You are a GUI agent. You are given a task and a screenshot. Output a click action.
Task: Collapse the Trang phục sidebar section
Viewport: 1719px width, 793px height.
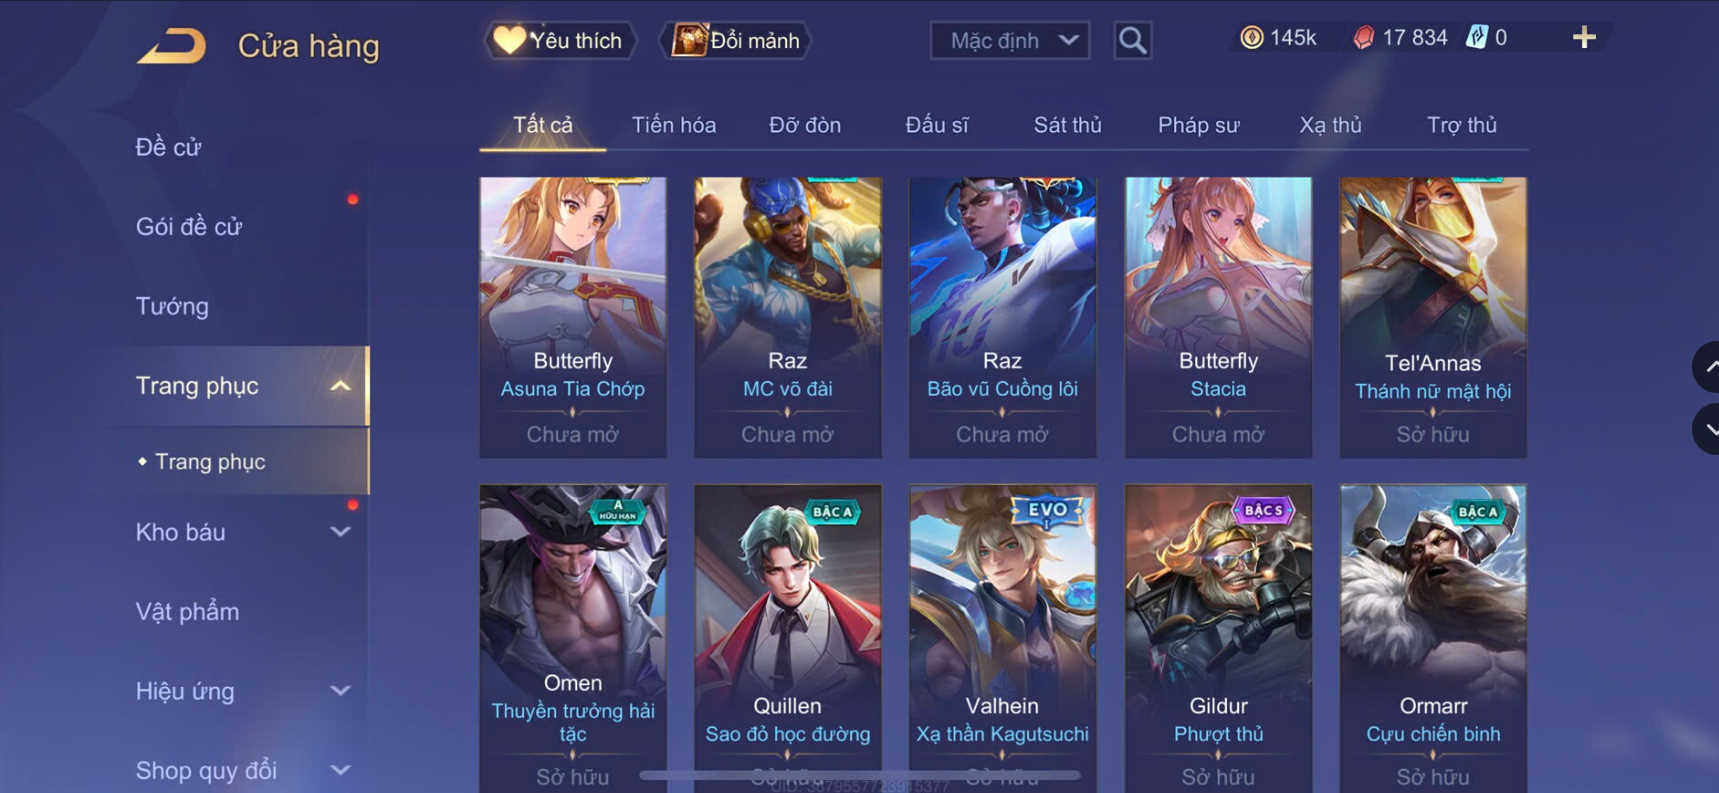341,386
